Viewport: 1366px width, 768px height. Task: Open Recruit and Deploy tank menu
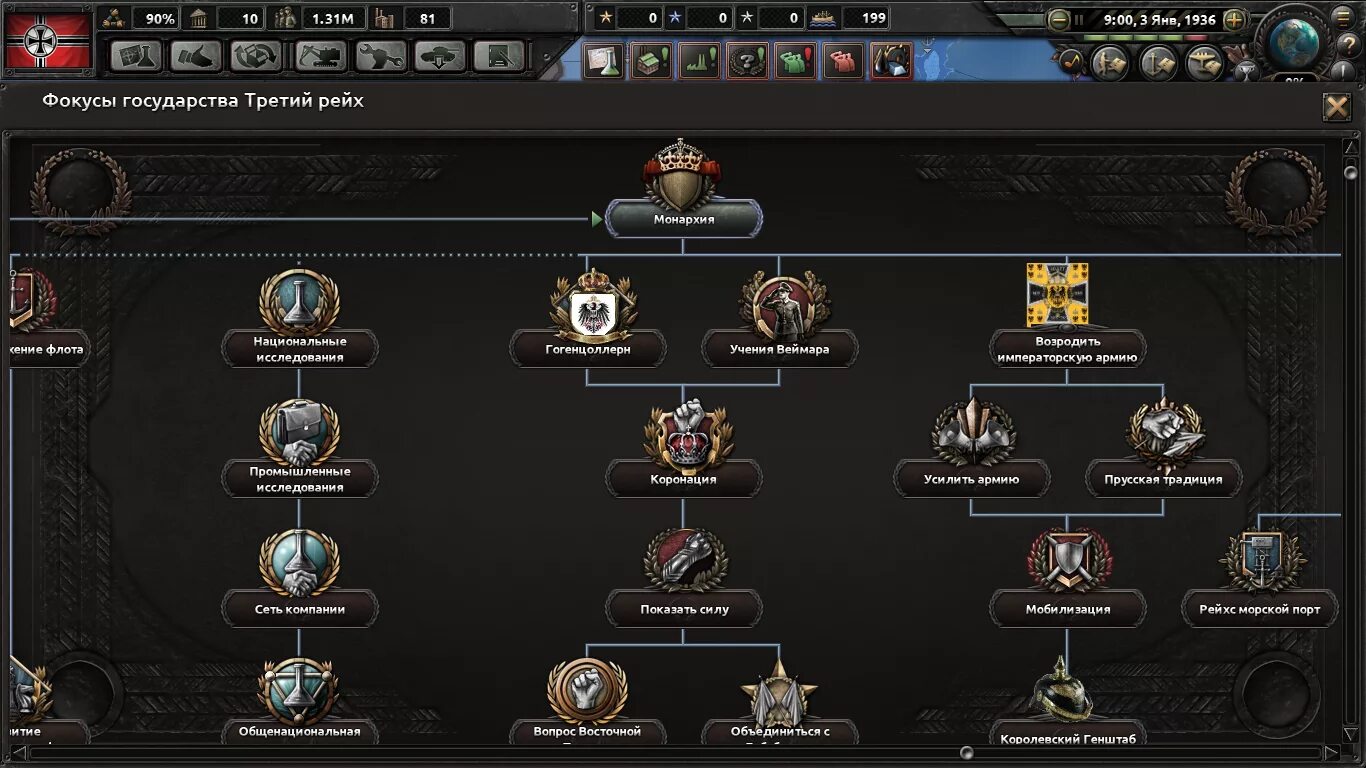(x=440, y=56)
